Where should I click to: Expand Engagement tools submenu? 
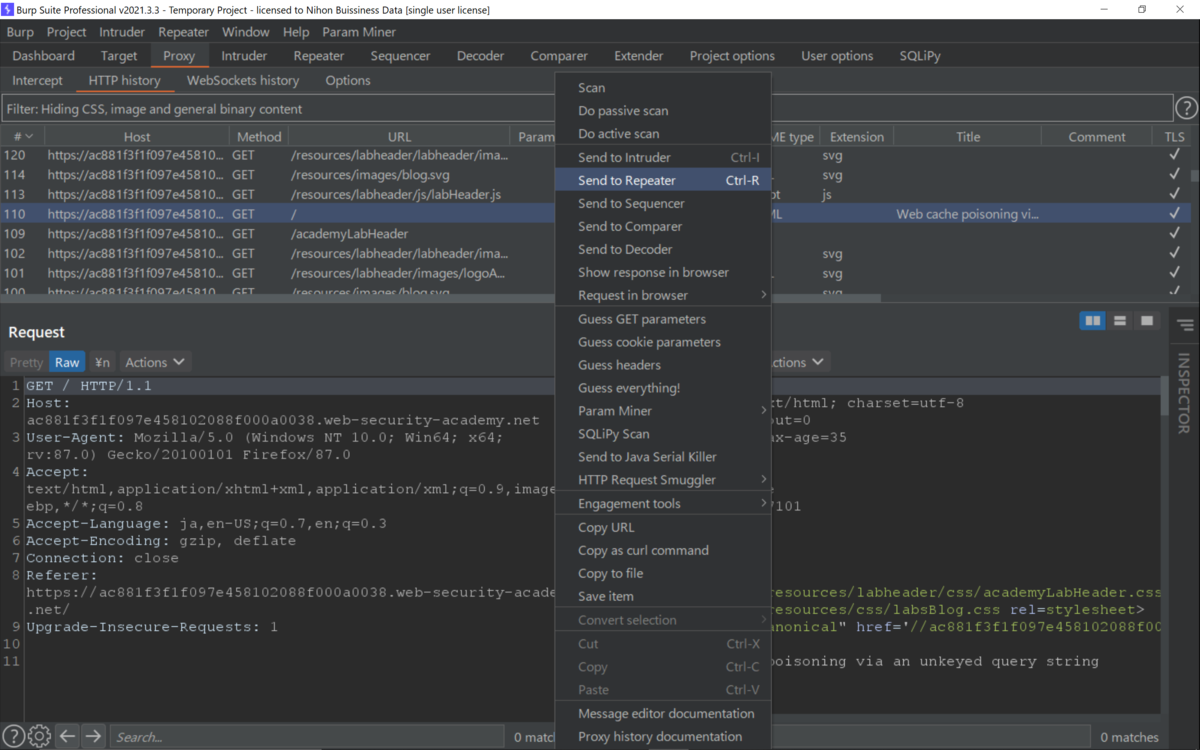pyautogui.click(x=663, y=504)
